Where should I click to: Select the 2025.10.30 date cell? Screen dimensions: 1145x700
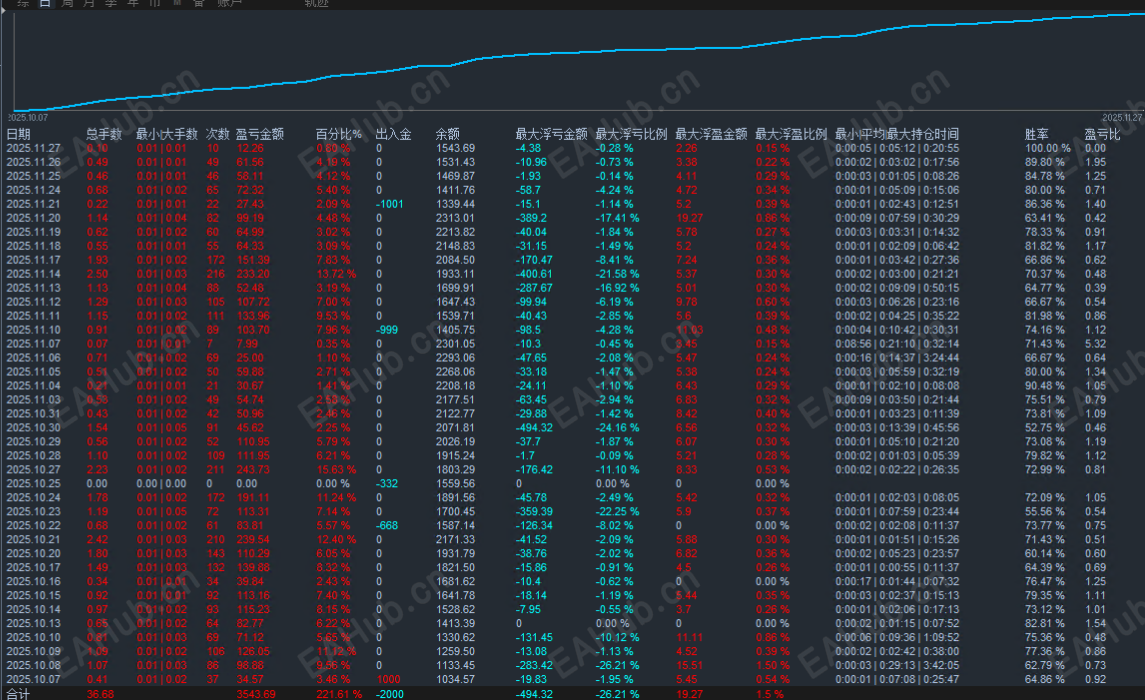click(34, 428)
